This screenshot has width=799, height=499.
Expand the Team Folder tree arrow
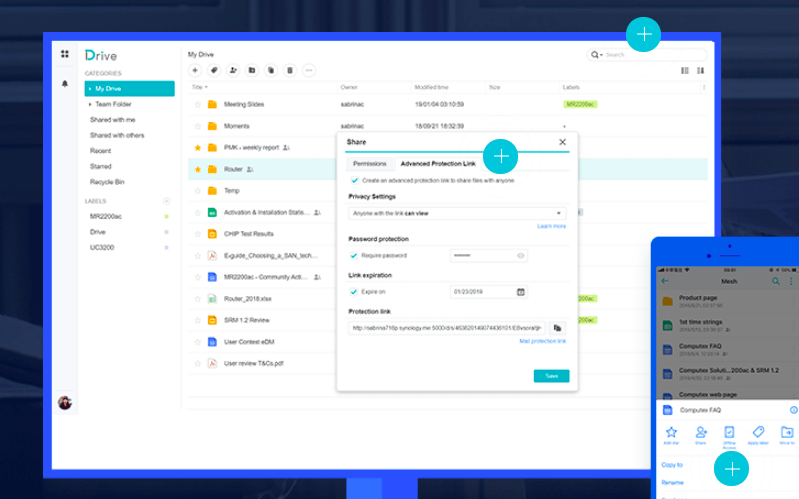pyautogui.click(x=90, y=104)
